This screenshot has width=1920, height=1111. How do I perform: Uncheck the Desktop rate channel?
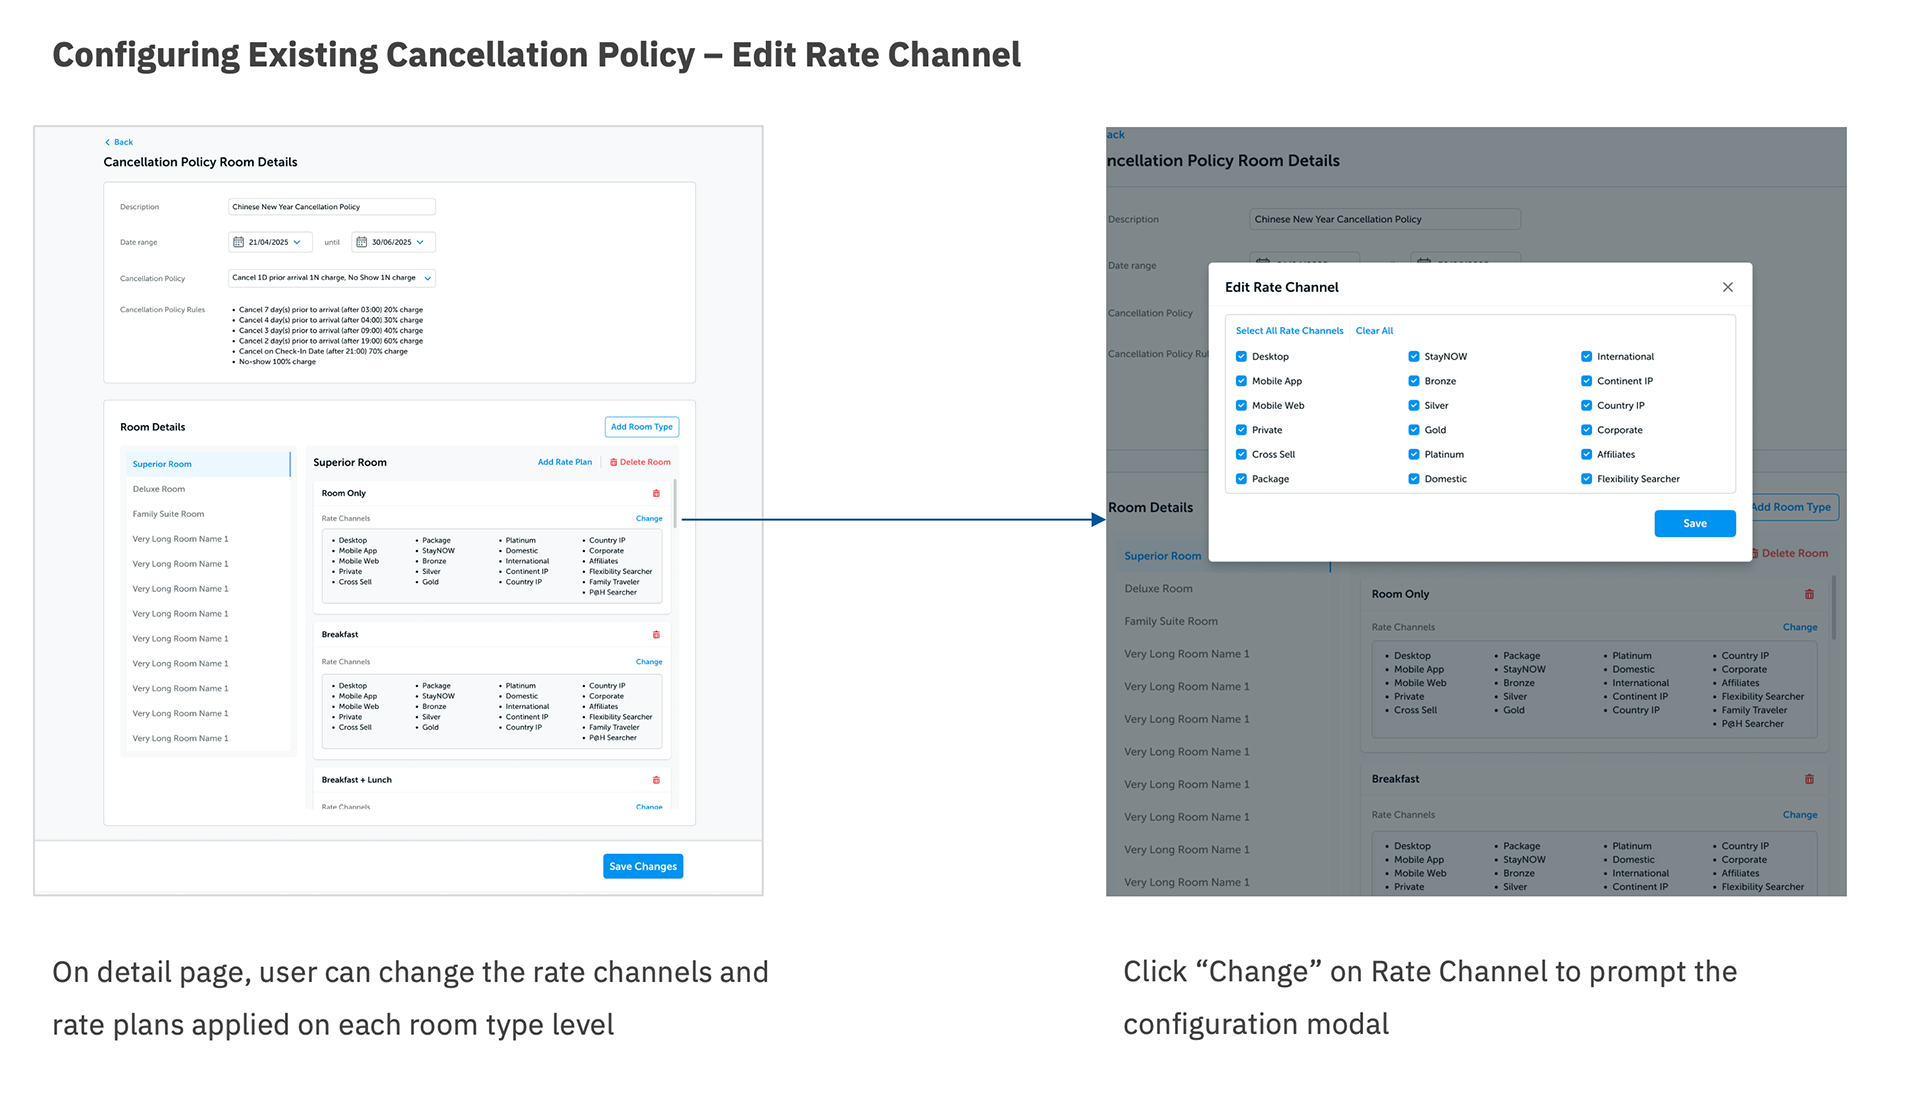click(1241, 357)
